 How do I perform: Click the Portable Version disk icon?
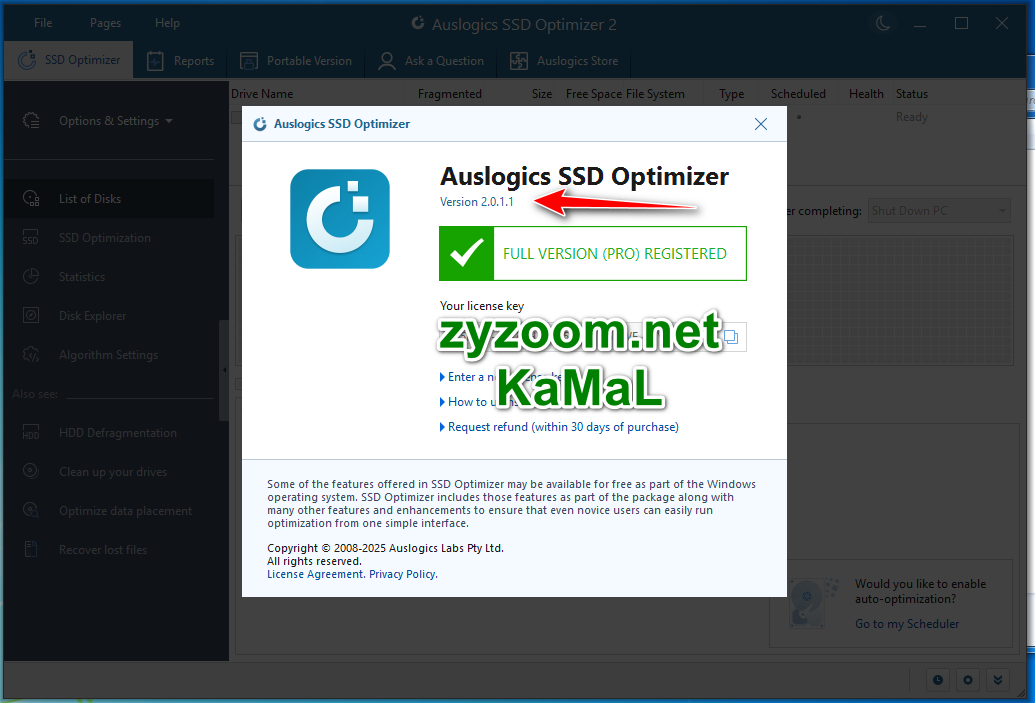point(249,61)
